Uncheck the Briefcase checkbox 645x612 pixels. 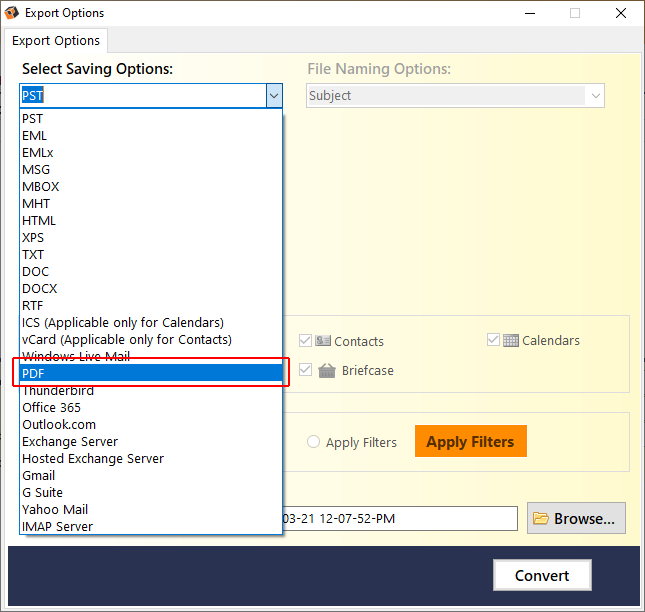point(305,370)
